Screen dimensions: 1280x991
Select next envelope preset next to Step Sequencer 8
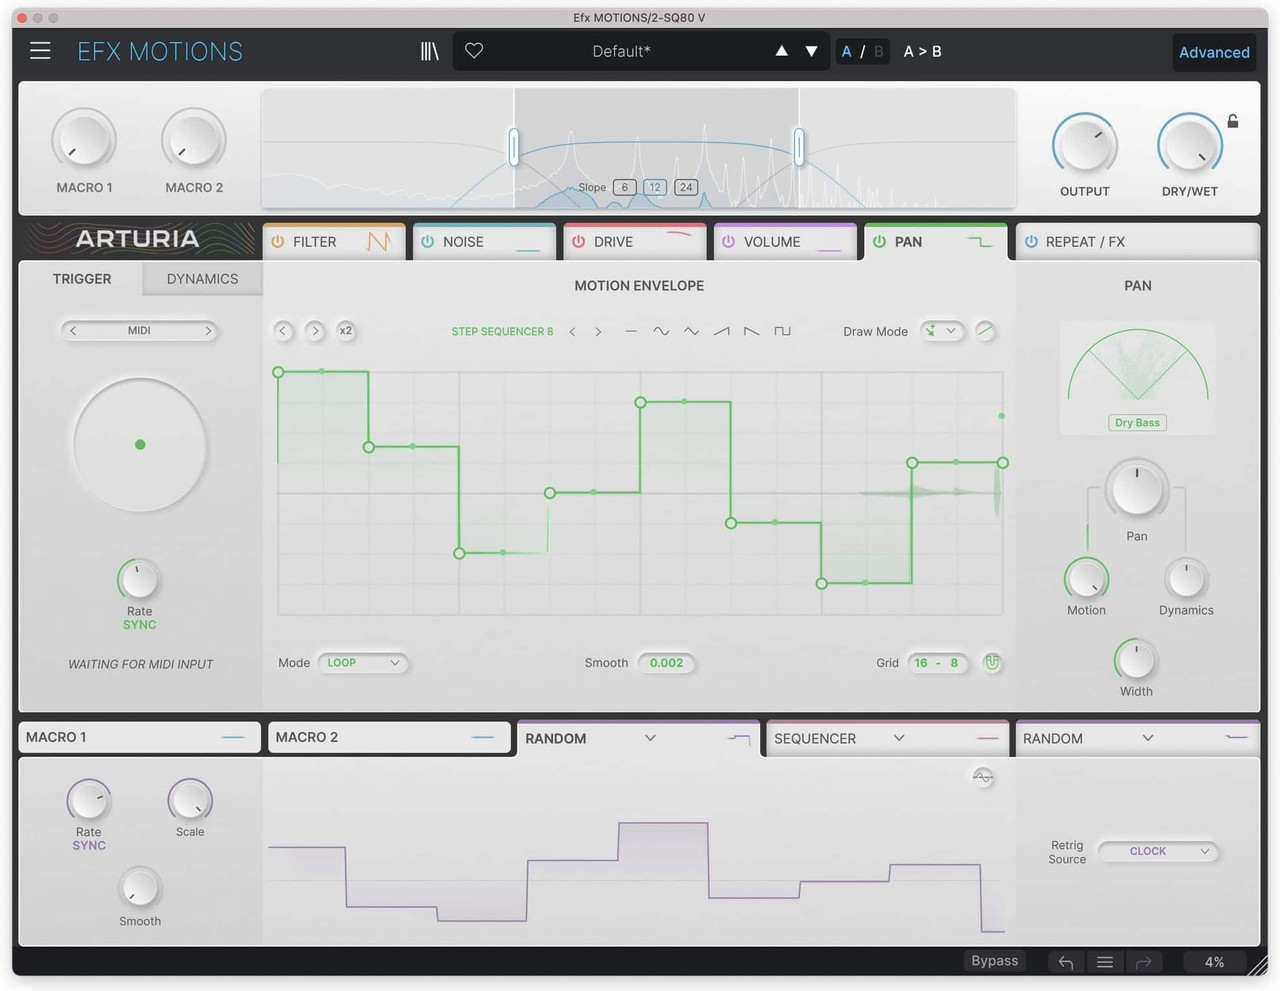[598, 331]
